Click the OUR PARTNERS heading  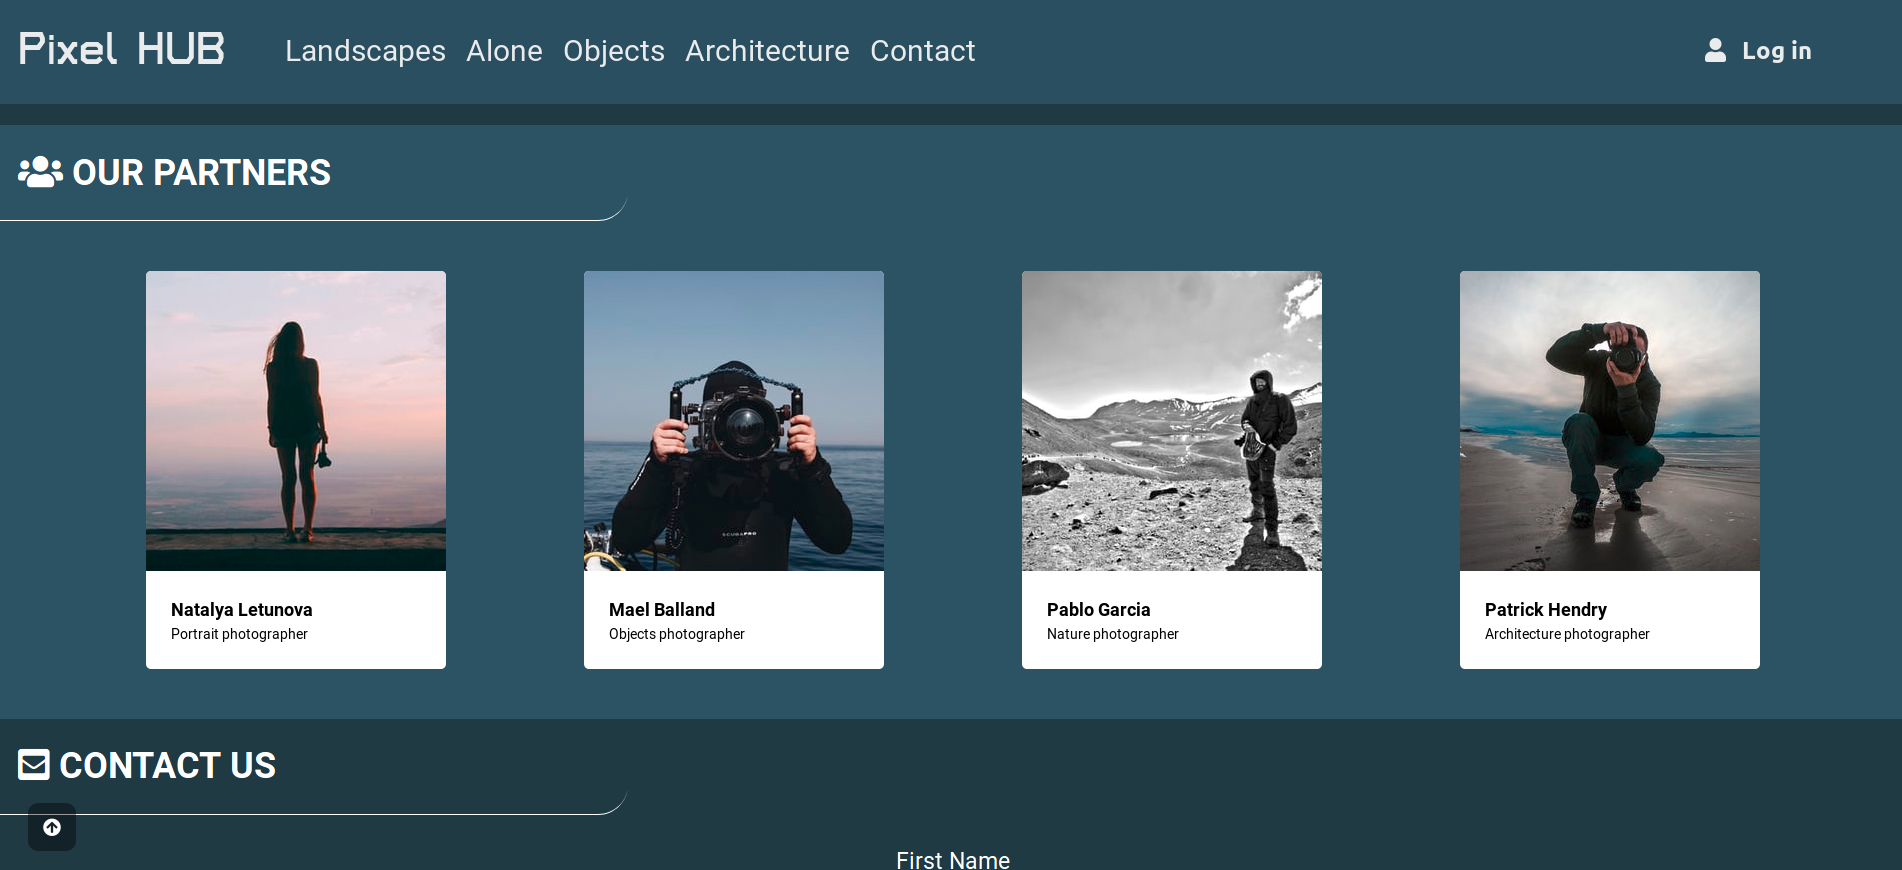202,173
